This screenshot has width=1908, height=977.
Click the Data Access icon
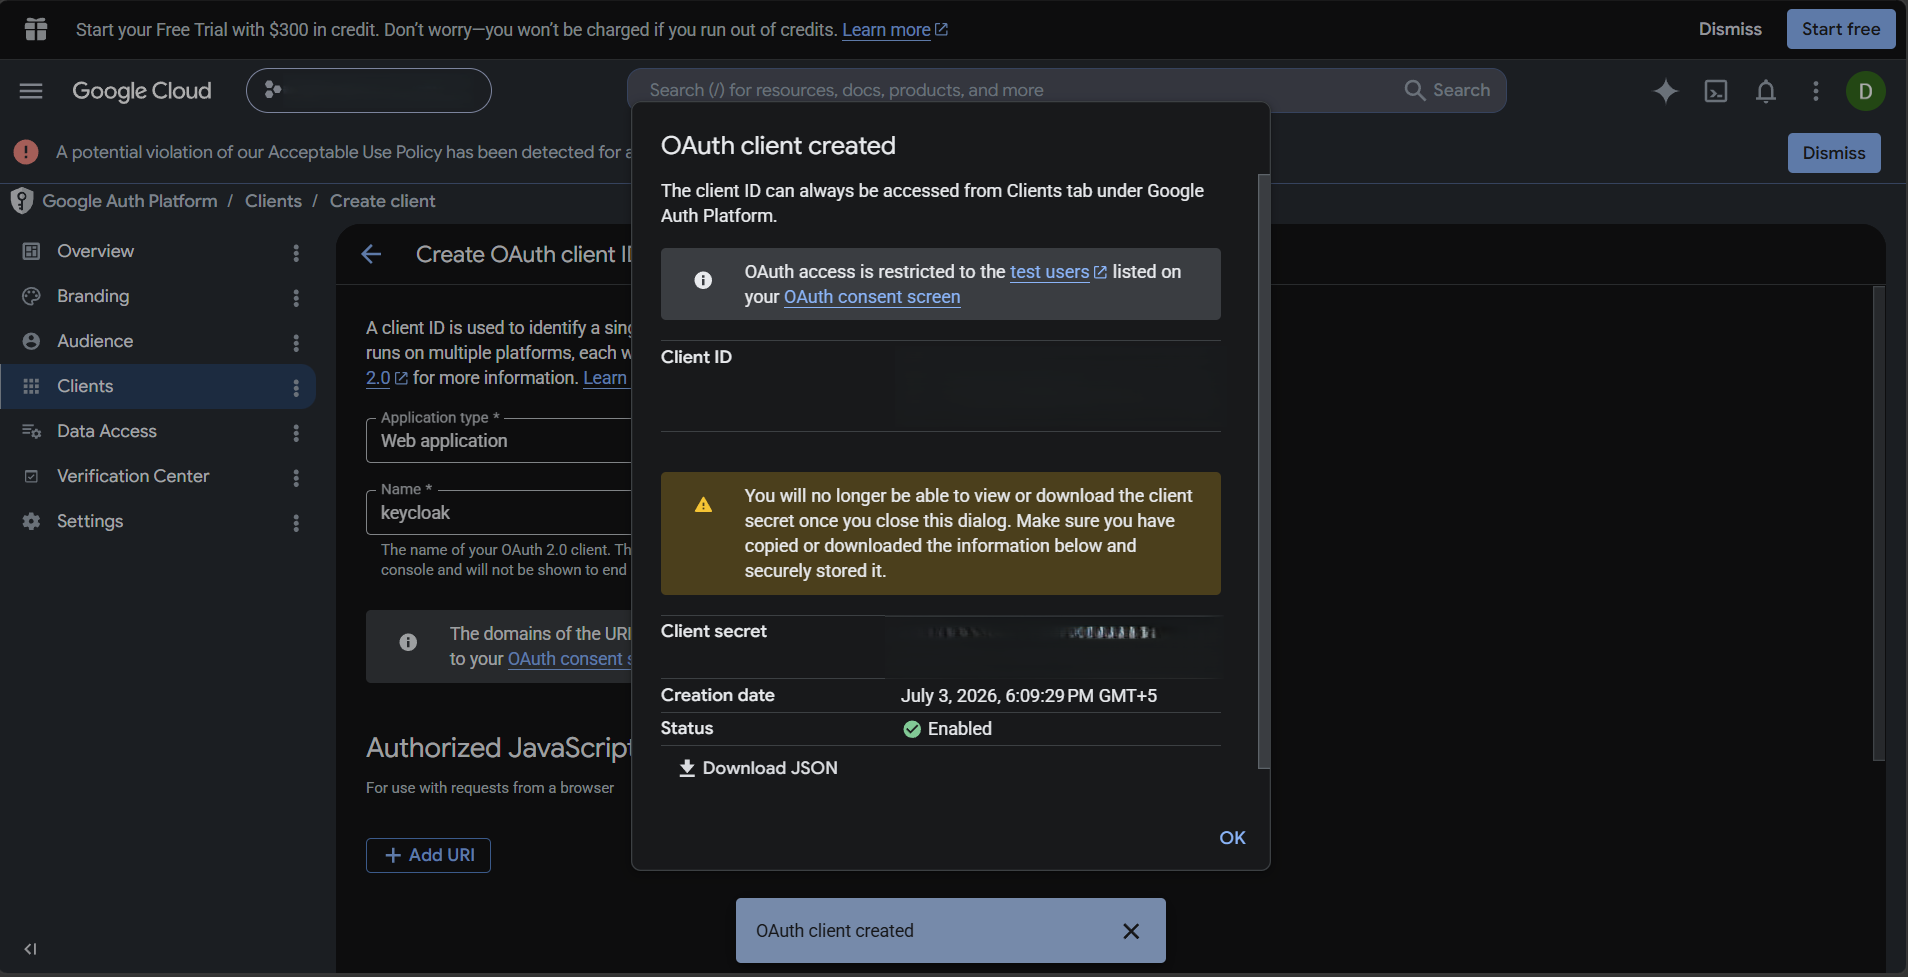pos(31,431)
